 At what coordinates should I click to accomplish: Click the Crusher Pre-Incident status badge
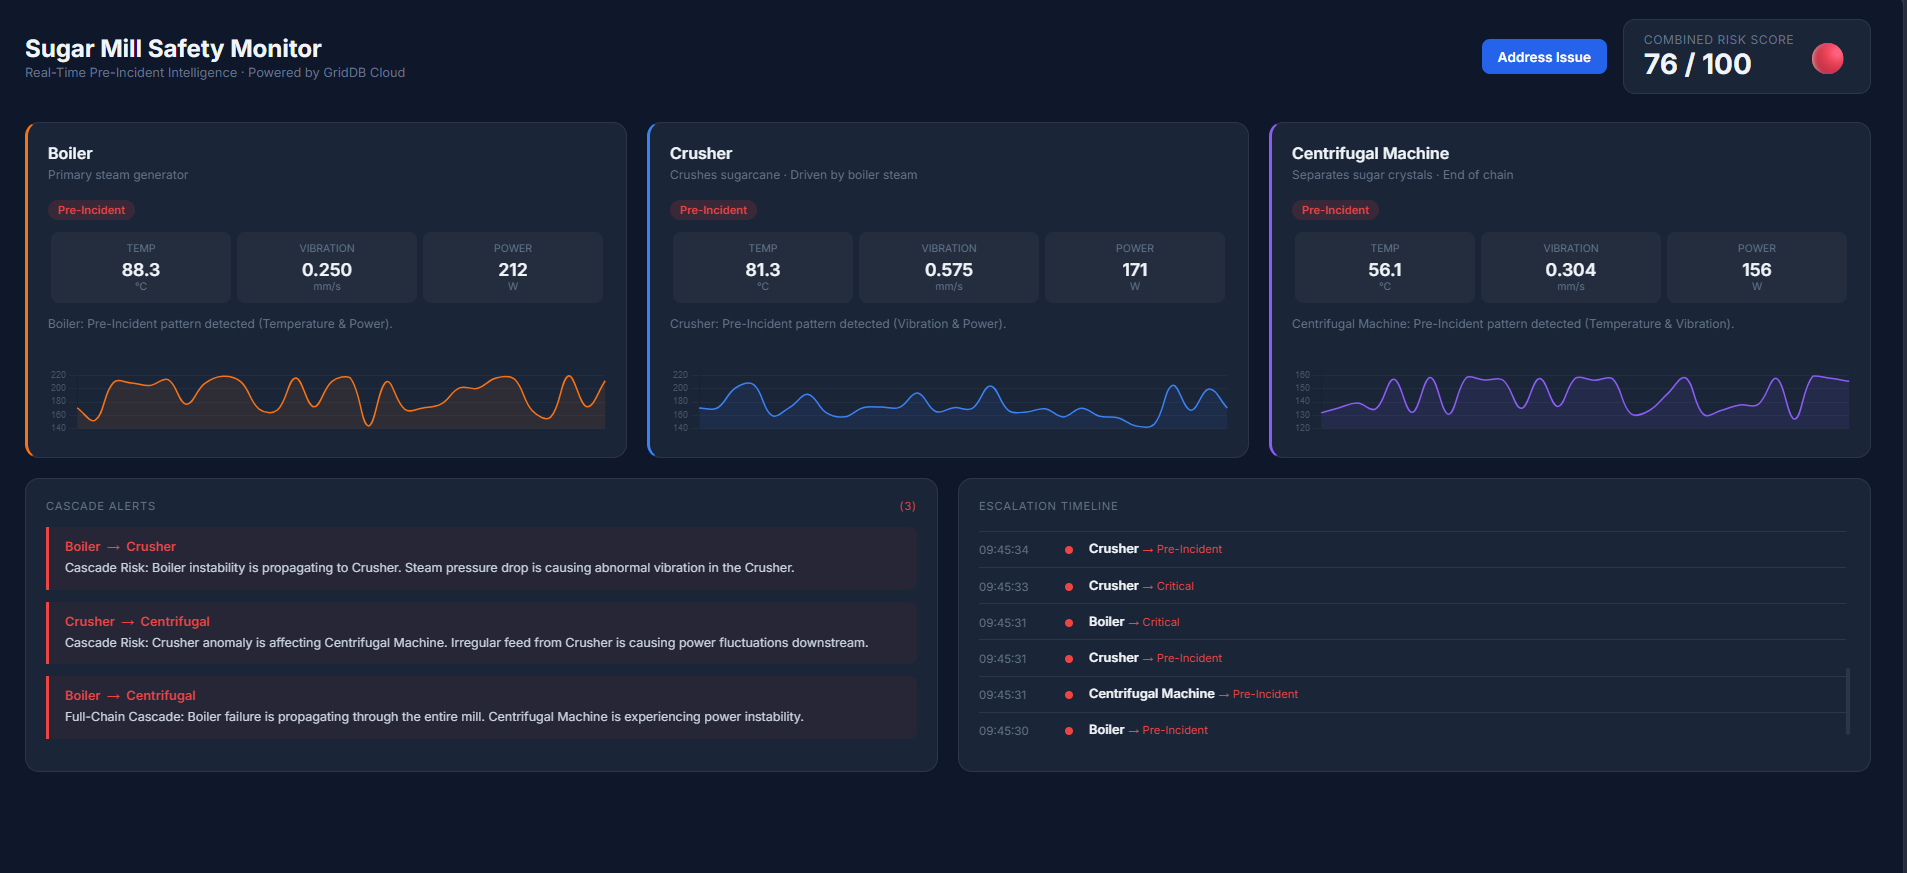713,210
